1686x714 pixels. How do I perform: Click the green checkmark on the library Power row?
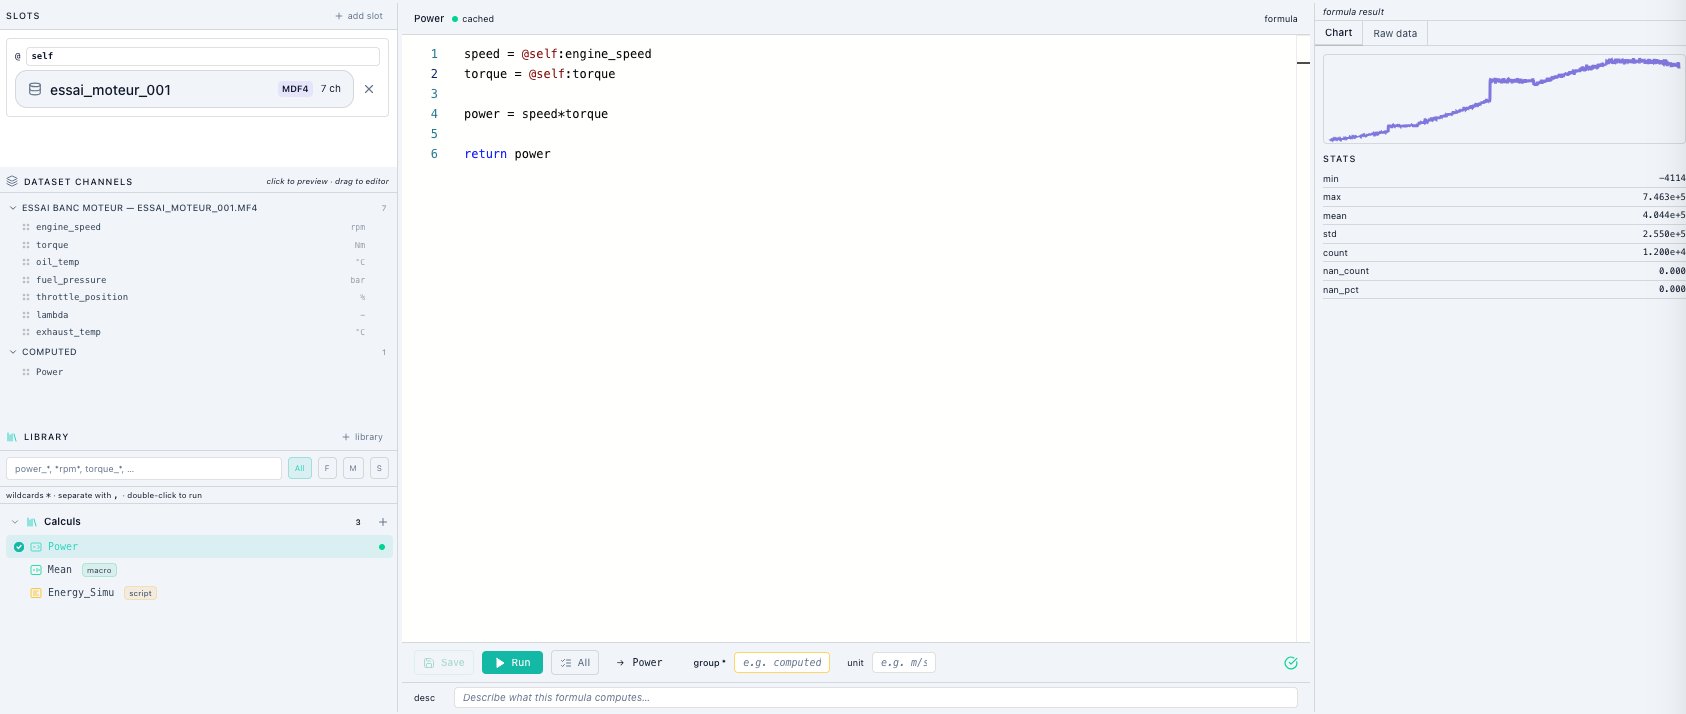[x=19, y=547]
